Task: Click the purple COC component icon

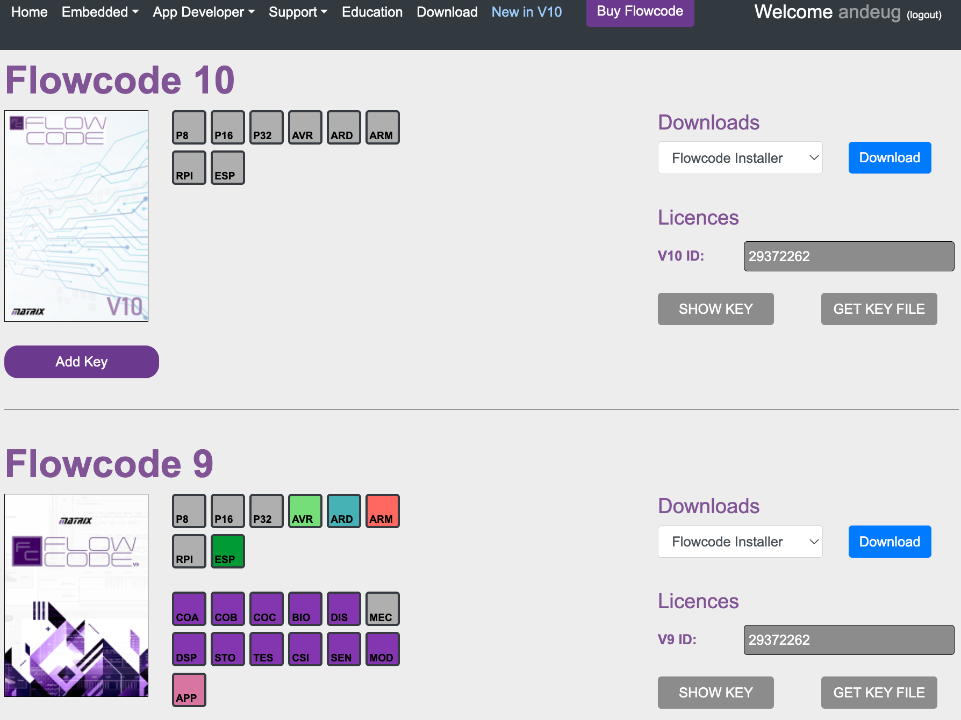Action: tap(267, 609)
